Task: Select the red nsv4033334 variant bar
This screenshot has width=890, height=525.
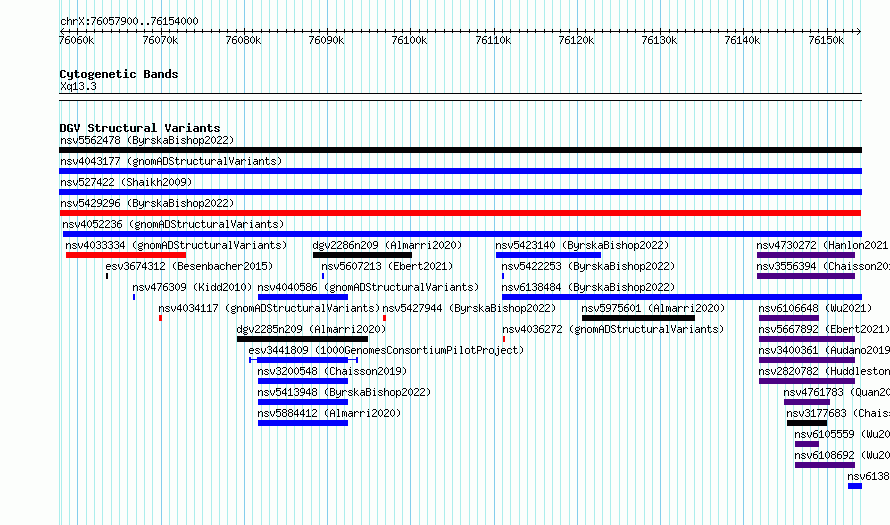Action: coord(125,255)
